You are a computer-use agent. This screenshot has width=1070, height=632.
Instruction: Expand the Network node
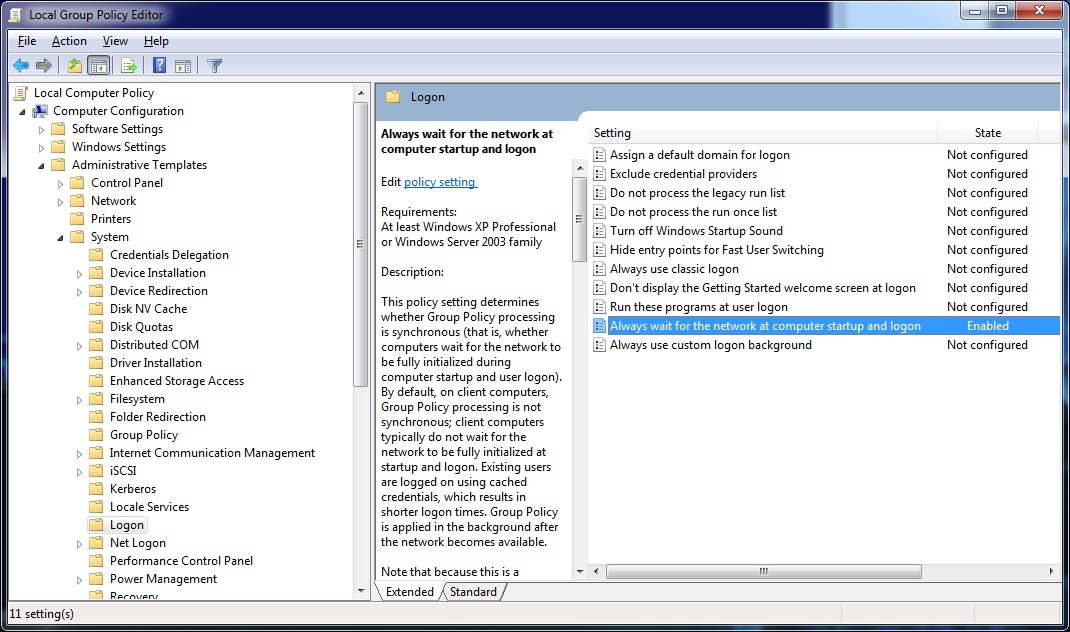(x=60, y=201)
